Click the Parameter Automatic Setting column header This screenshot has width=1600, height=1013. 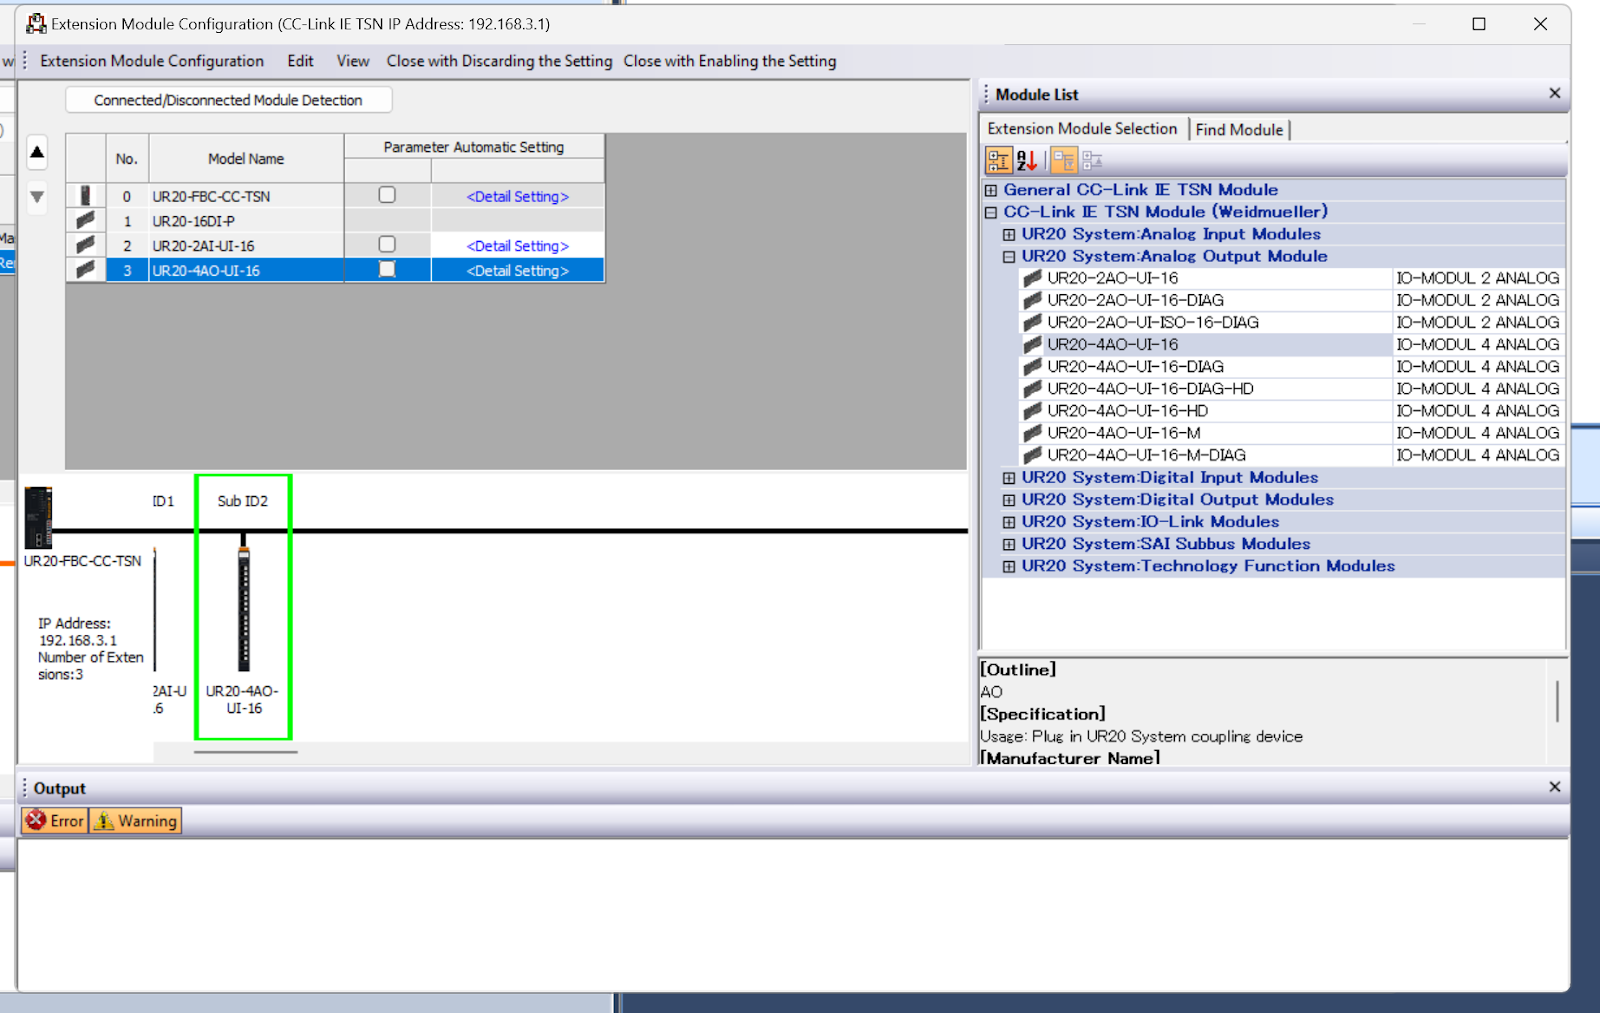point(474,146)
